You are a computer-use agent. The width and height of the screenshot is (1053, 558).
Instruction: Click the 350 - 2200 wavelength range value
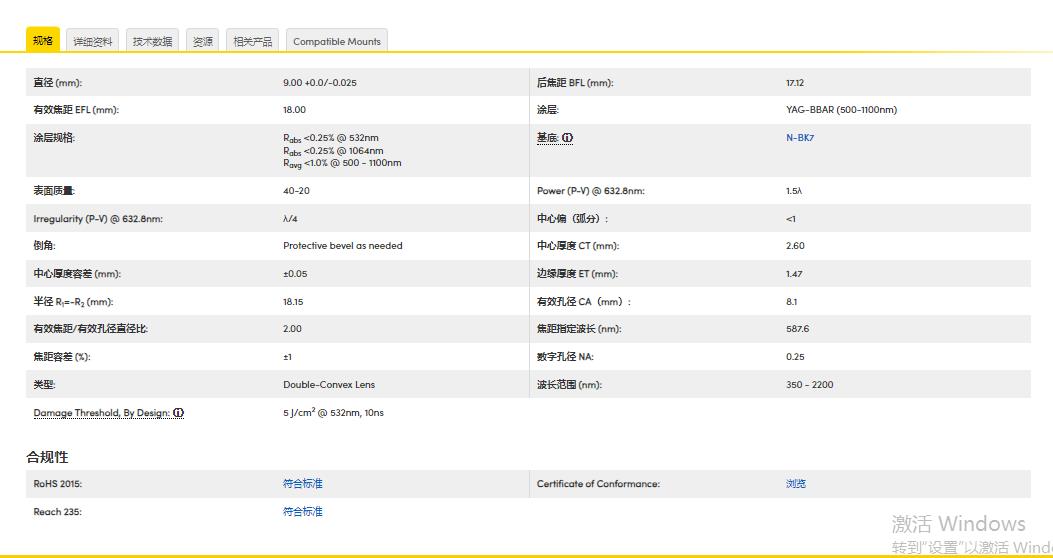[809, 385]
